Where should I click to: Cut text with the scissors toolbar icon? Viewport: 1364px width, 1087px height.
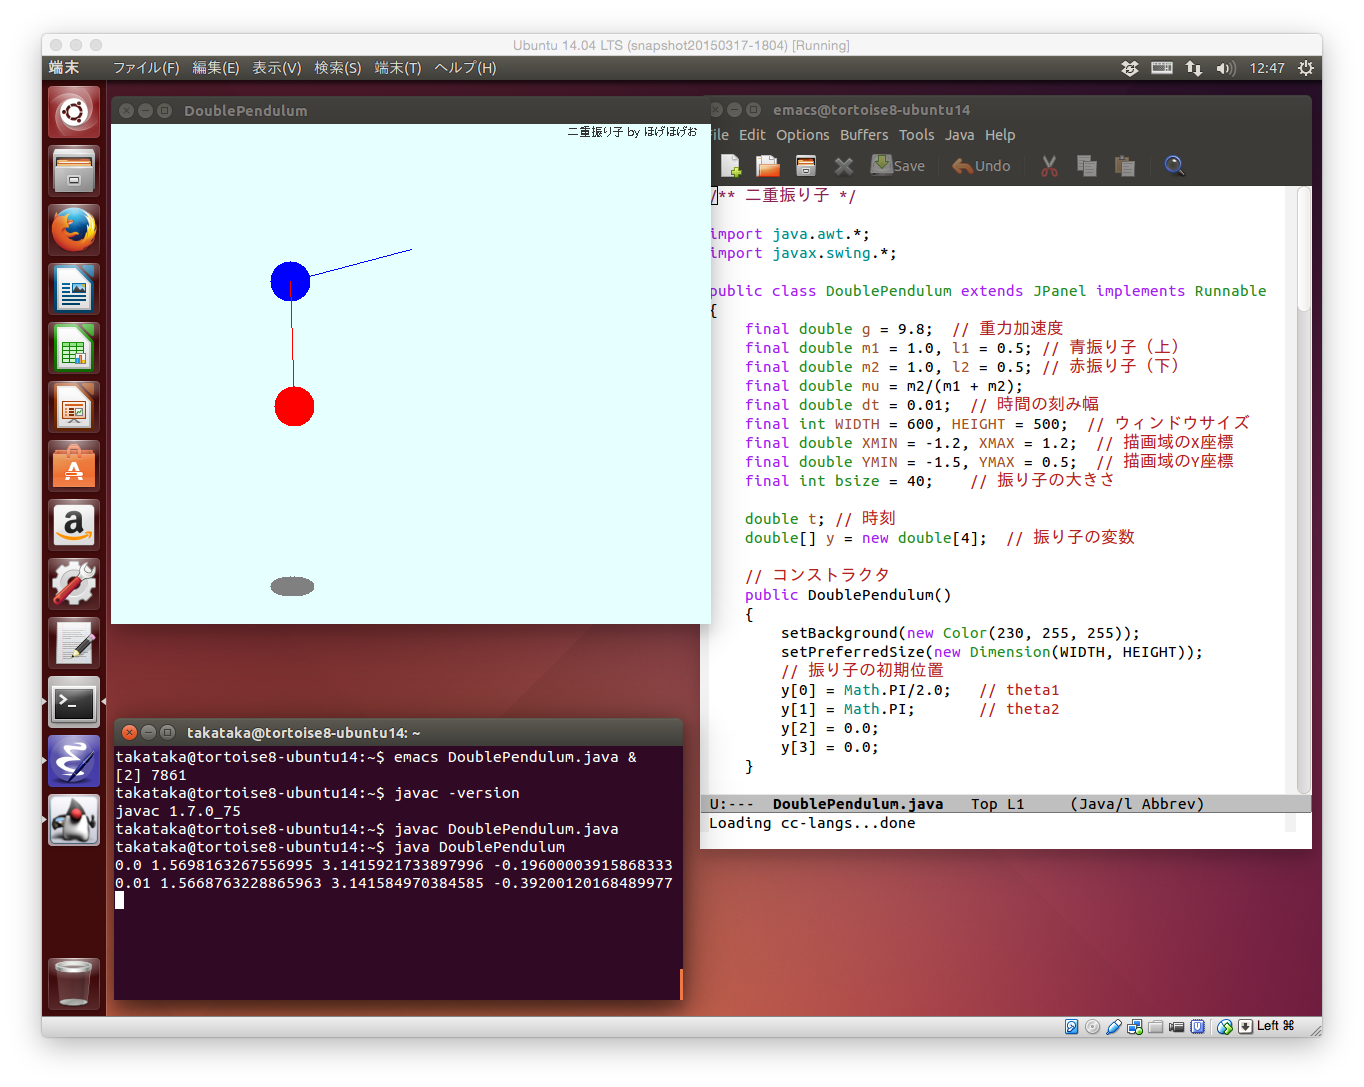pyautogui.click(x=1049, y=165)
